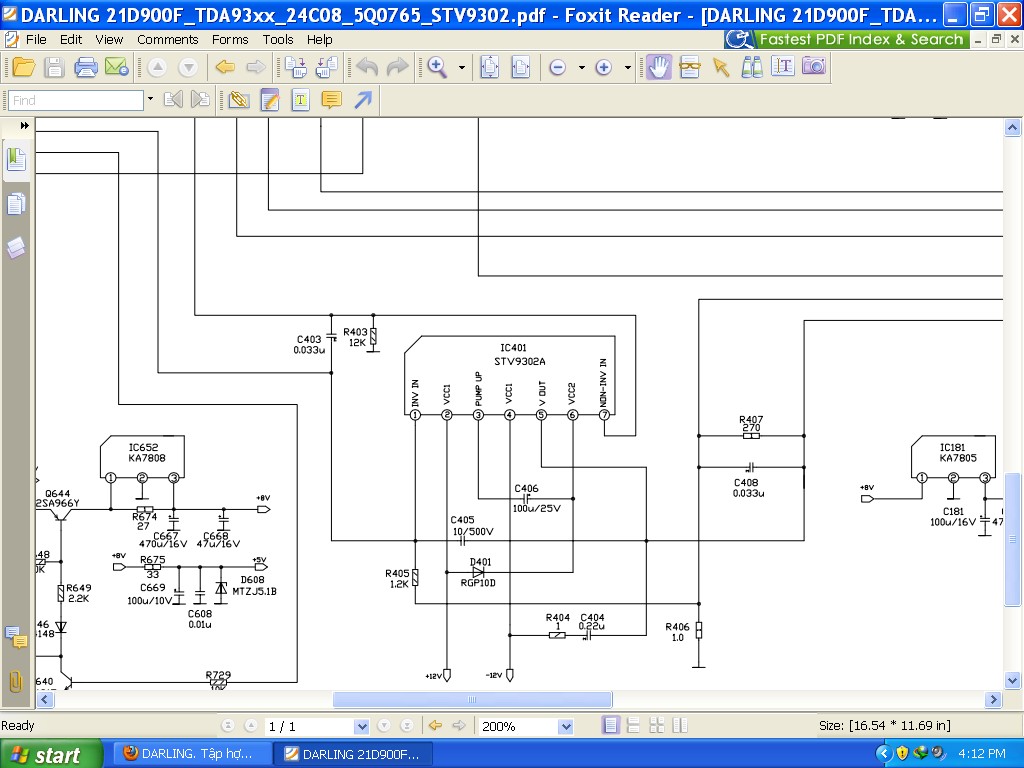Print the document using printer icon
Viewport: 1024px width, 768px height.
(x=86, y=67)
